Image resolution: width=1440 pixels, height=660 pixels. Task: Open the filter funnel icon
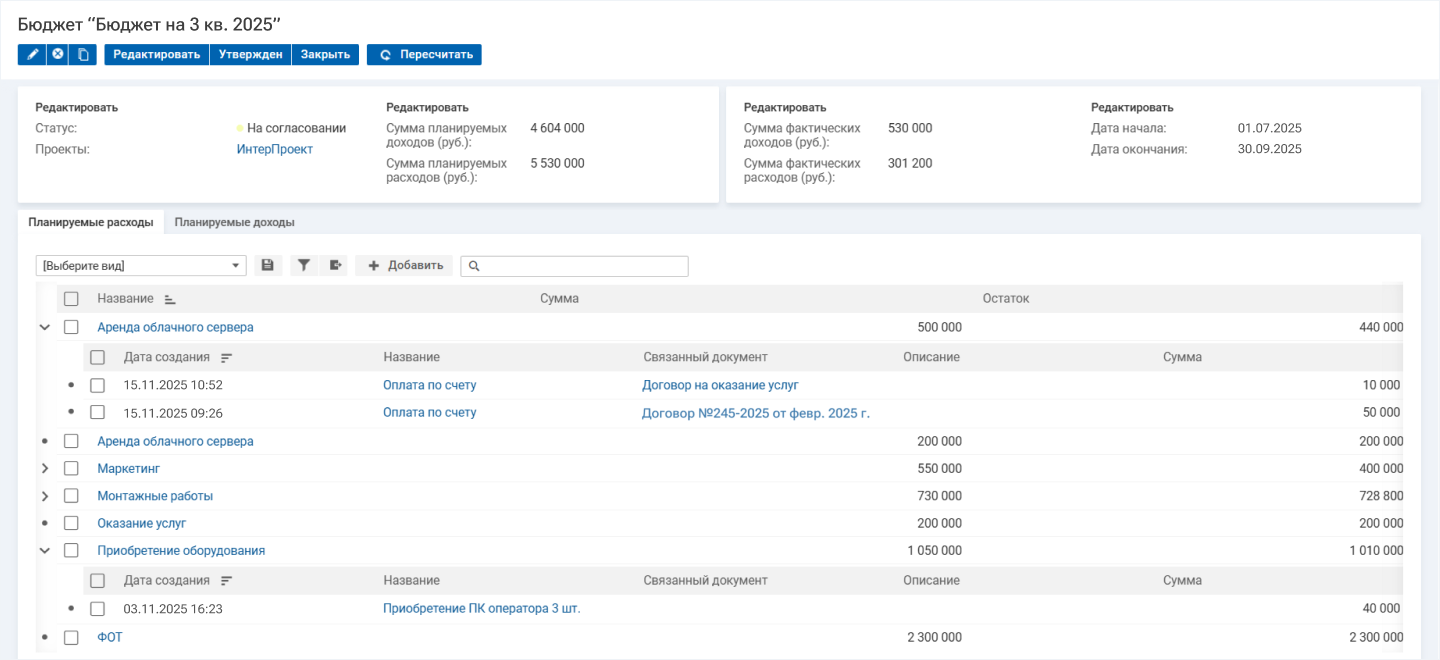(304, 265)
